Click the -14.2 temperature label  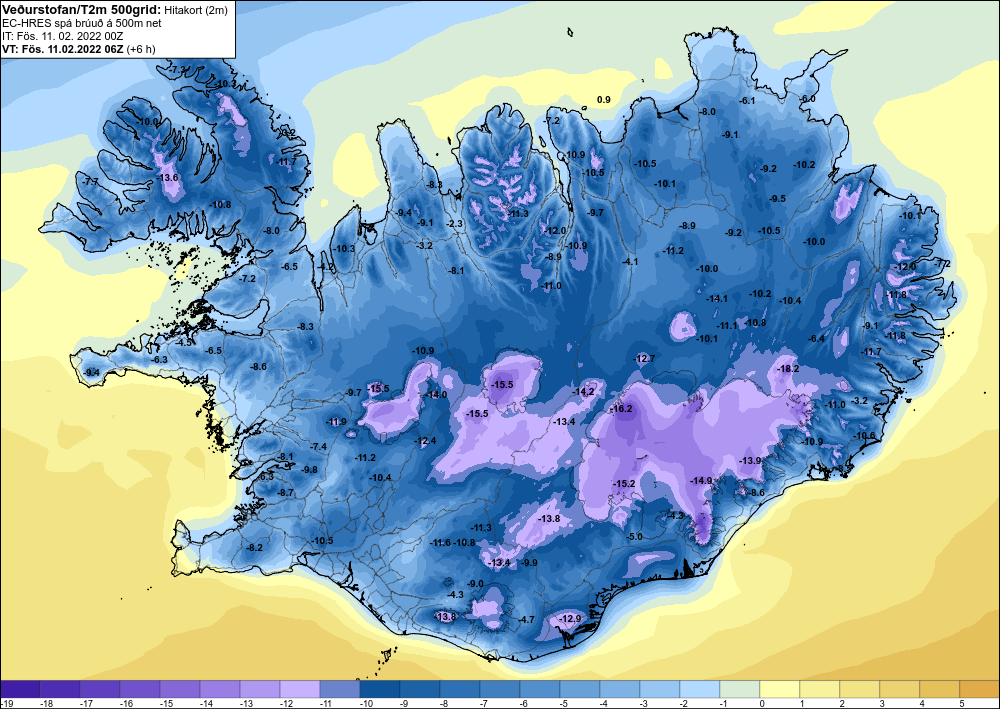coord(583,391)
